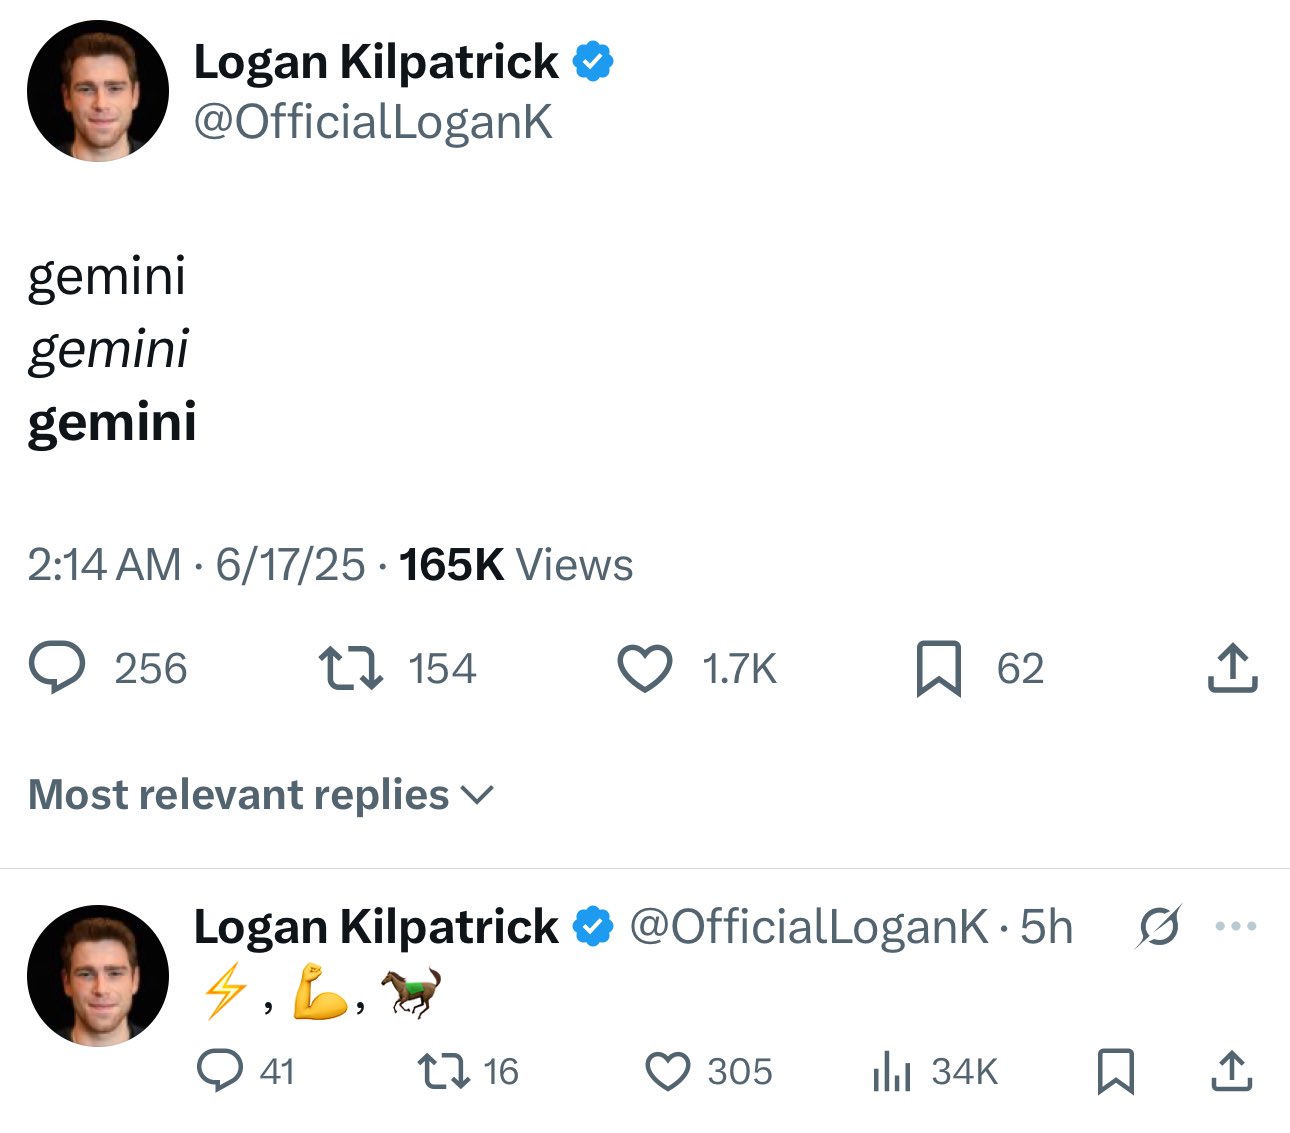Reply to the emoji reply tweet

coord(220,1071)
